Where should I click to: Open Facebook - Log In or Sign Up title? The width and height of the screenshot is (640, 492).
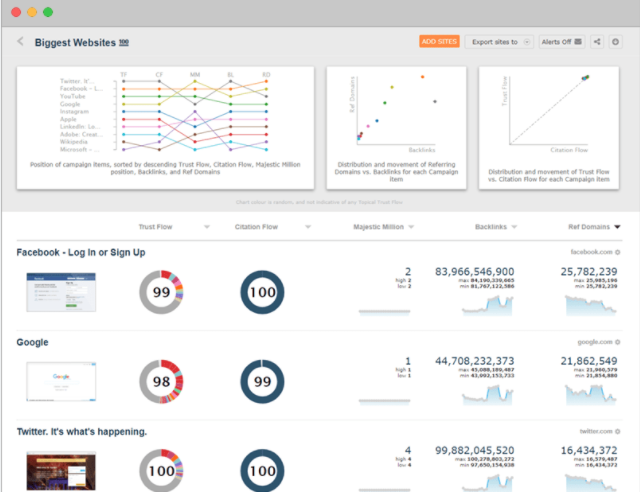(81, 253)
